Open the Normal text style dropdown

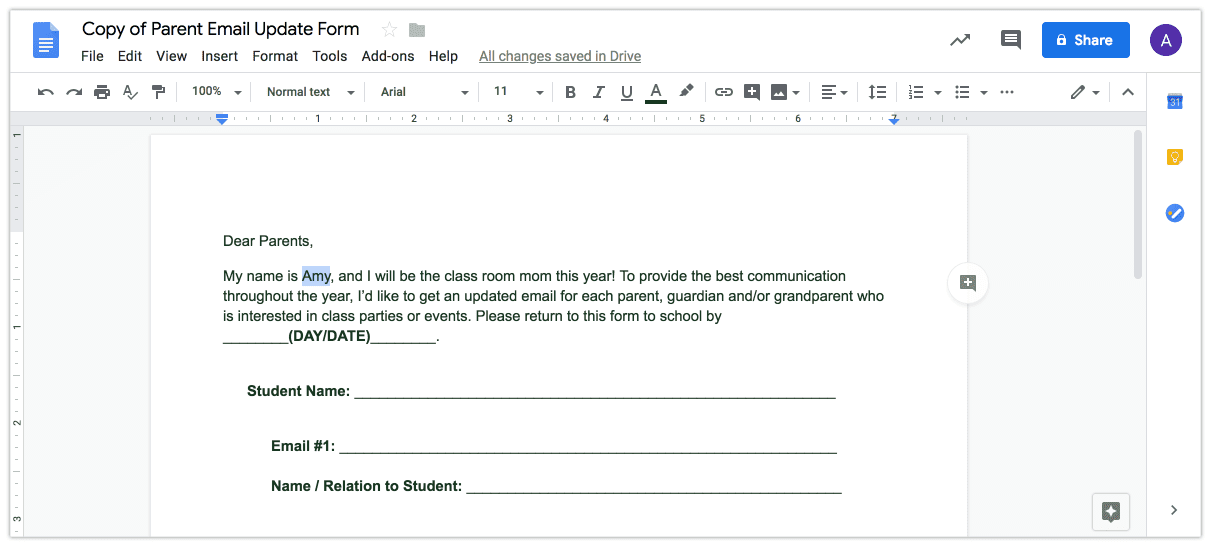(310, 92)
